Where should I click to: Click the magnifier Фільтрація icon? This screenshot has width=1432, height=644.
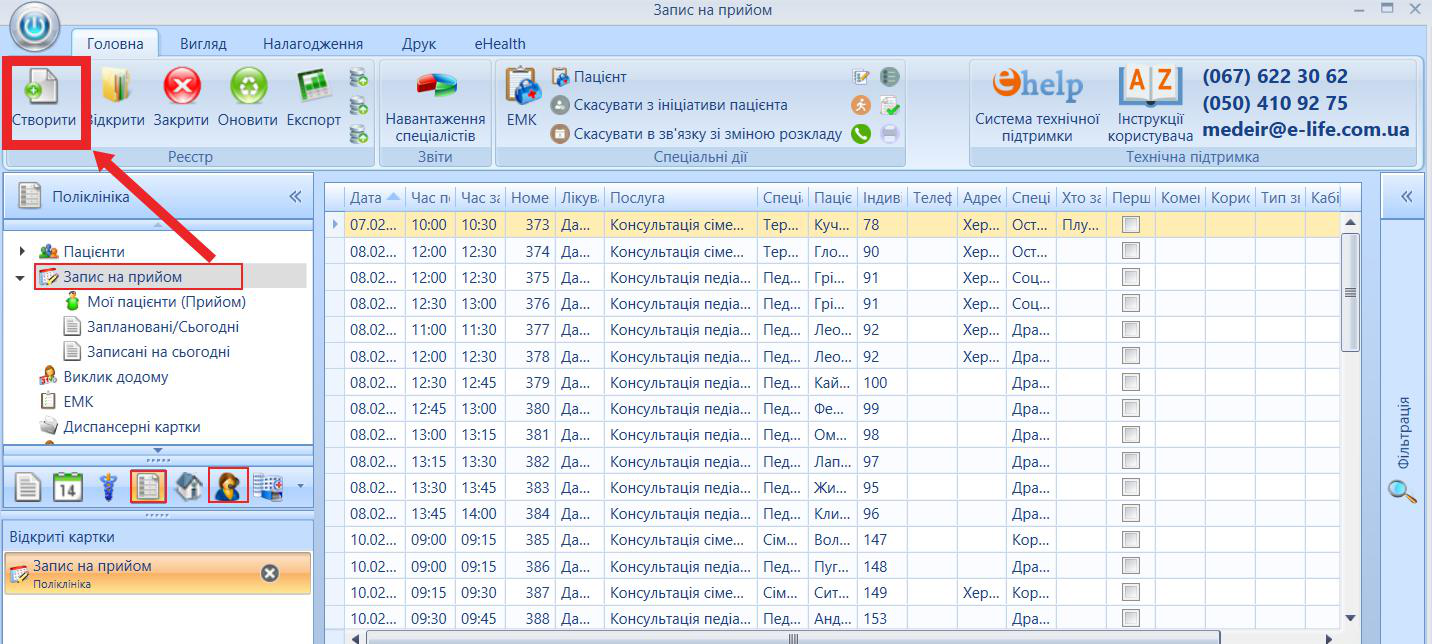pos(1403,491)
